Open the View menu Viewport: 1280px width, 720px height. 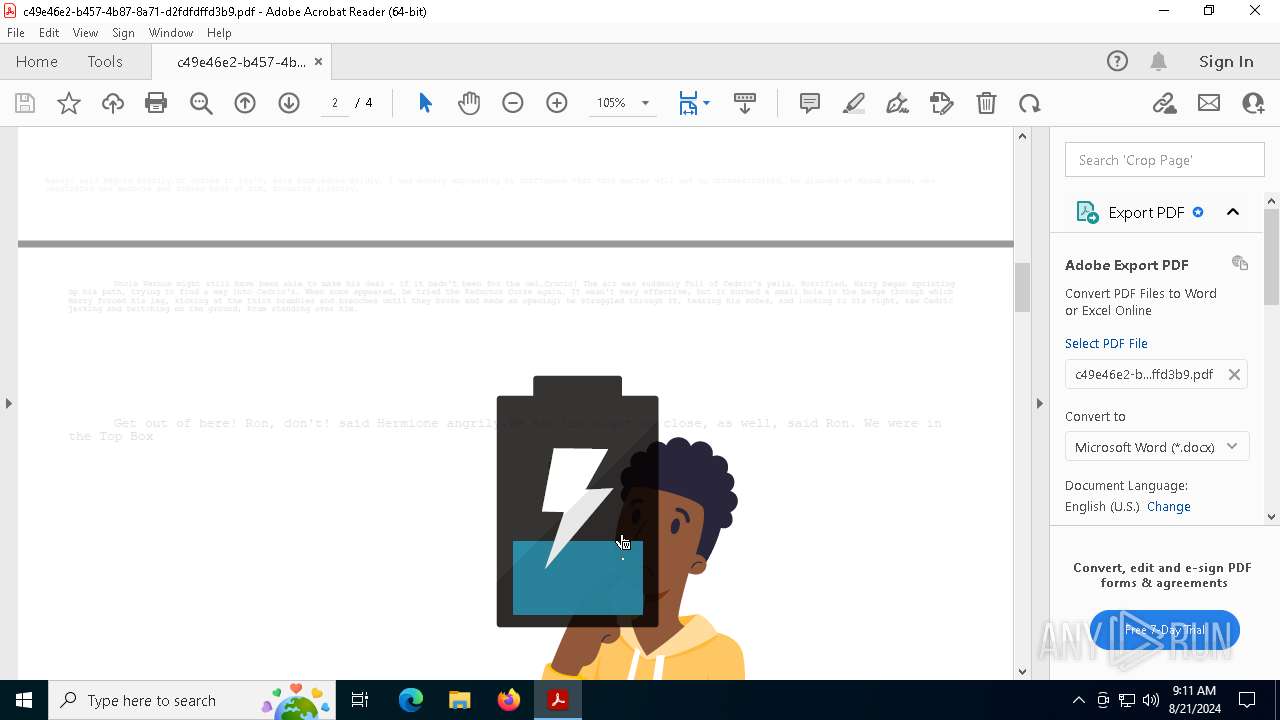coord(85,32)
